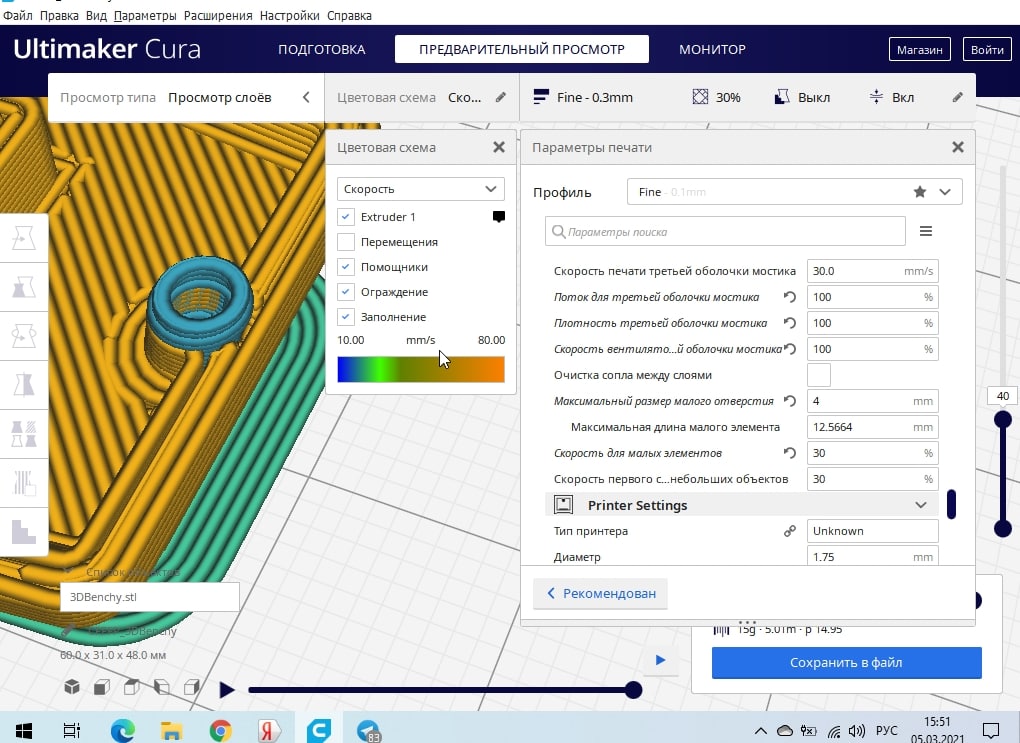The image size is (1020, 743).
Task: Reset maximum small hole size value
Action: (790, 401)
